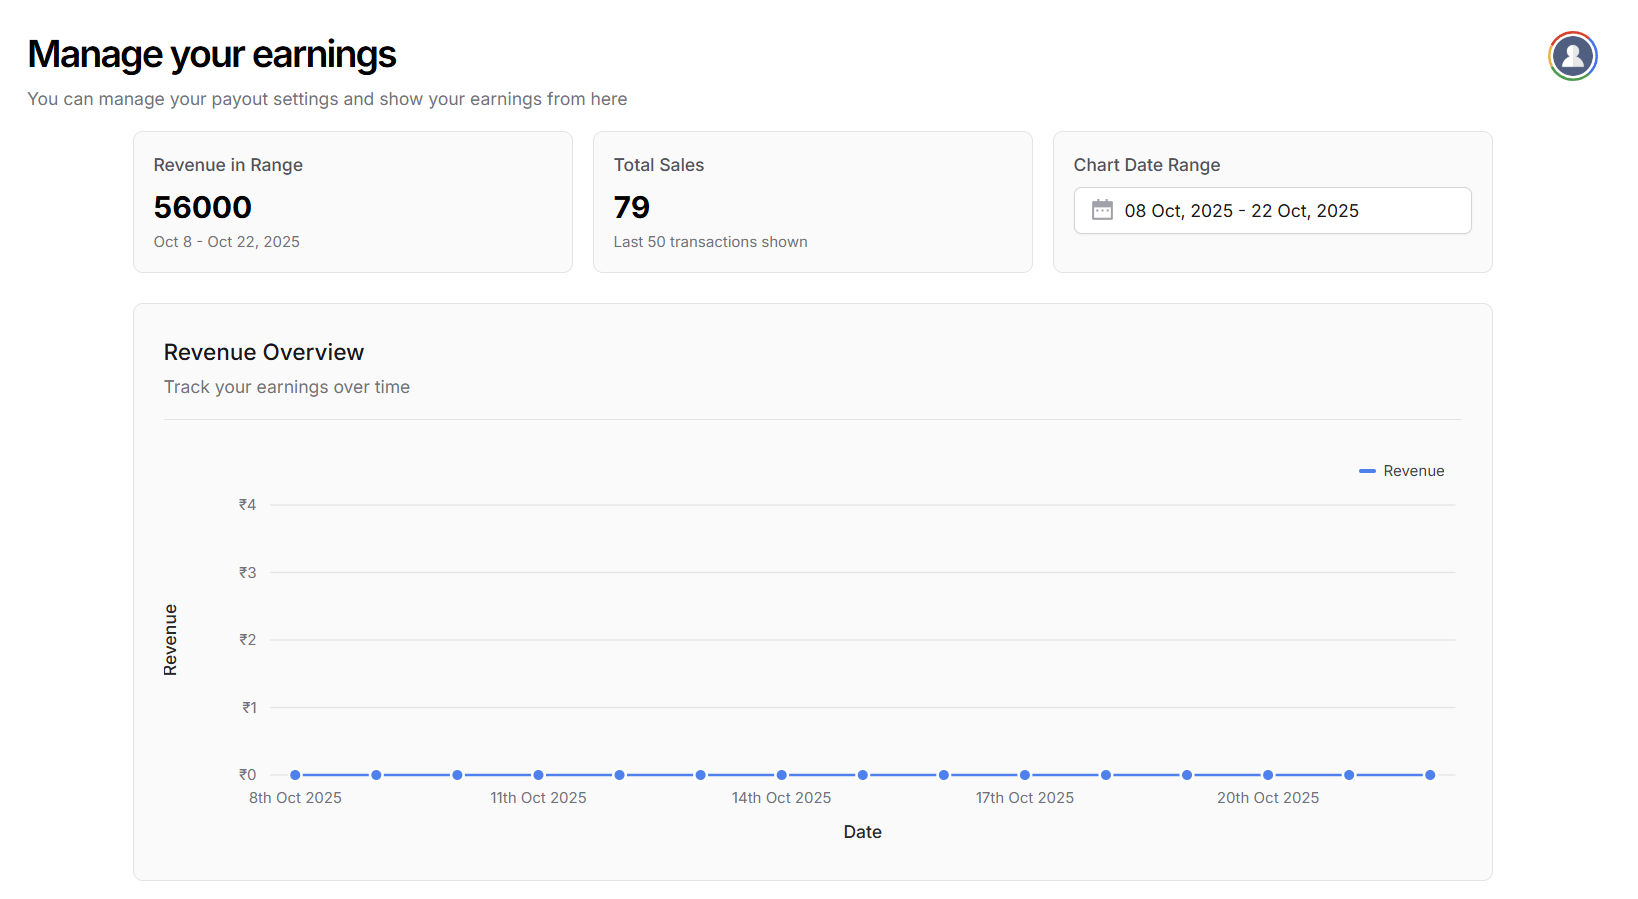
Task: Click the last data point on chart
Action: (1430, 775)
